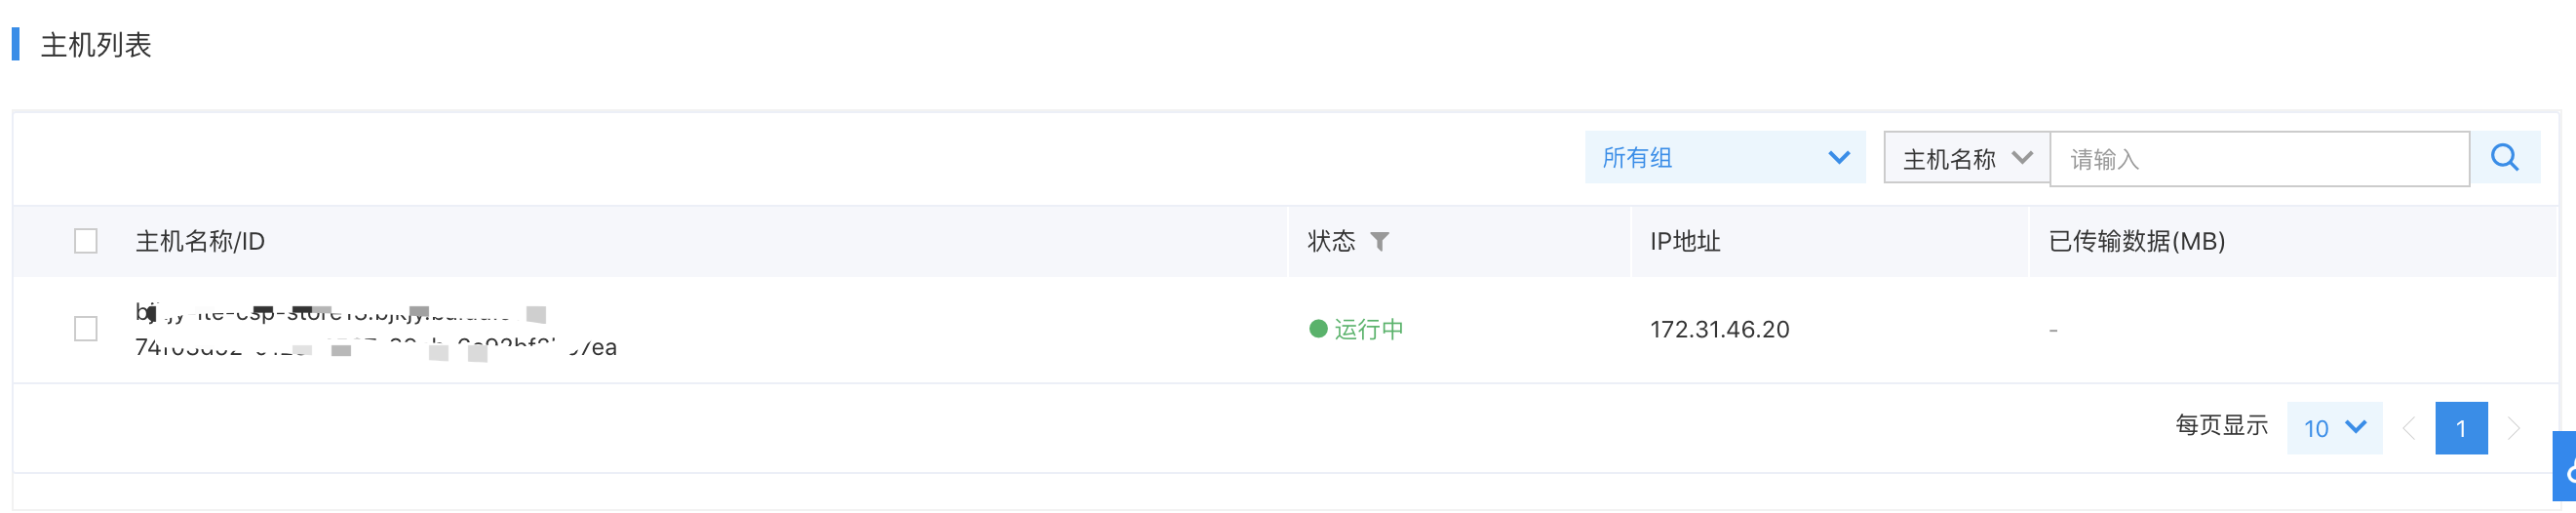Go to next page arrow
Image resolution: width=2576 pixels, height=513 pixels.
2513,429
